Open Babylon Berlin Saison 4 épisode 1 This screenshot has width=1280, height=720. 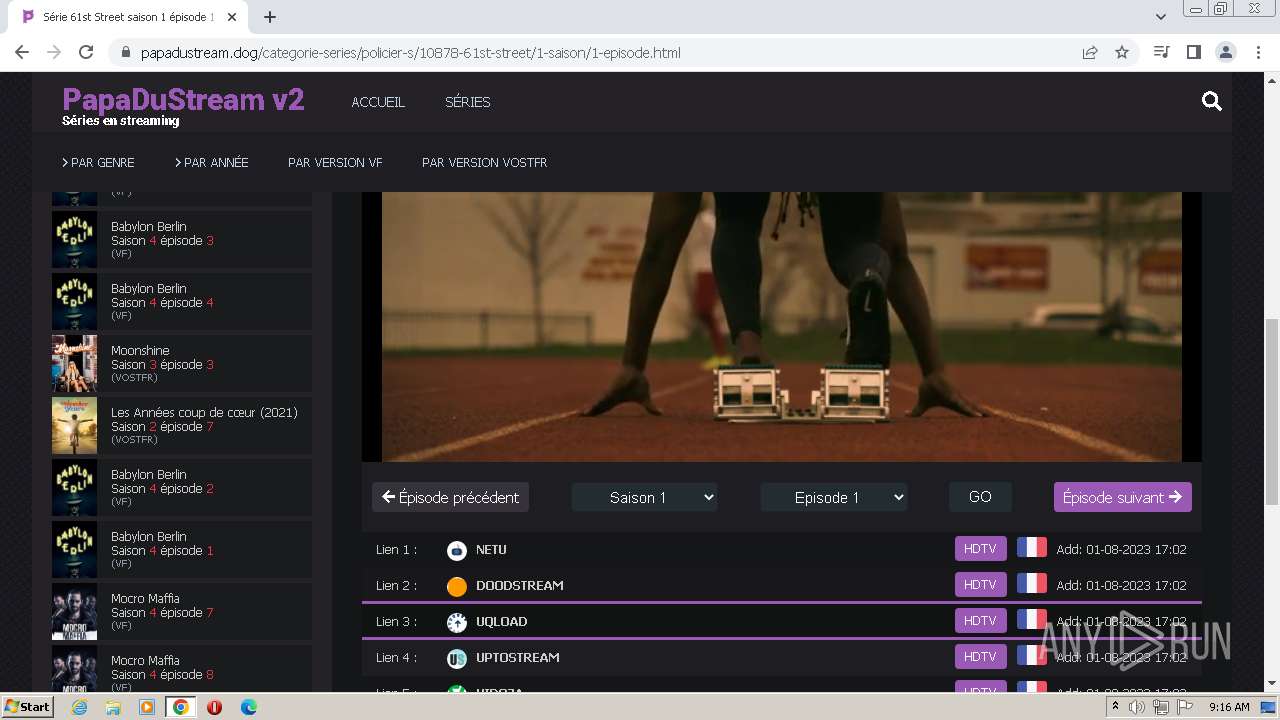tap(182, 550)
